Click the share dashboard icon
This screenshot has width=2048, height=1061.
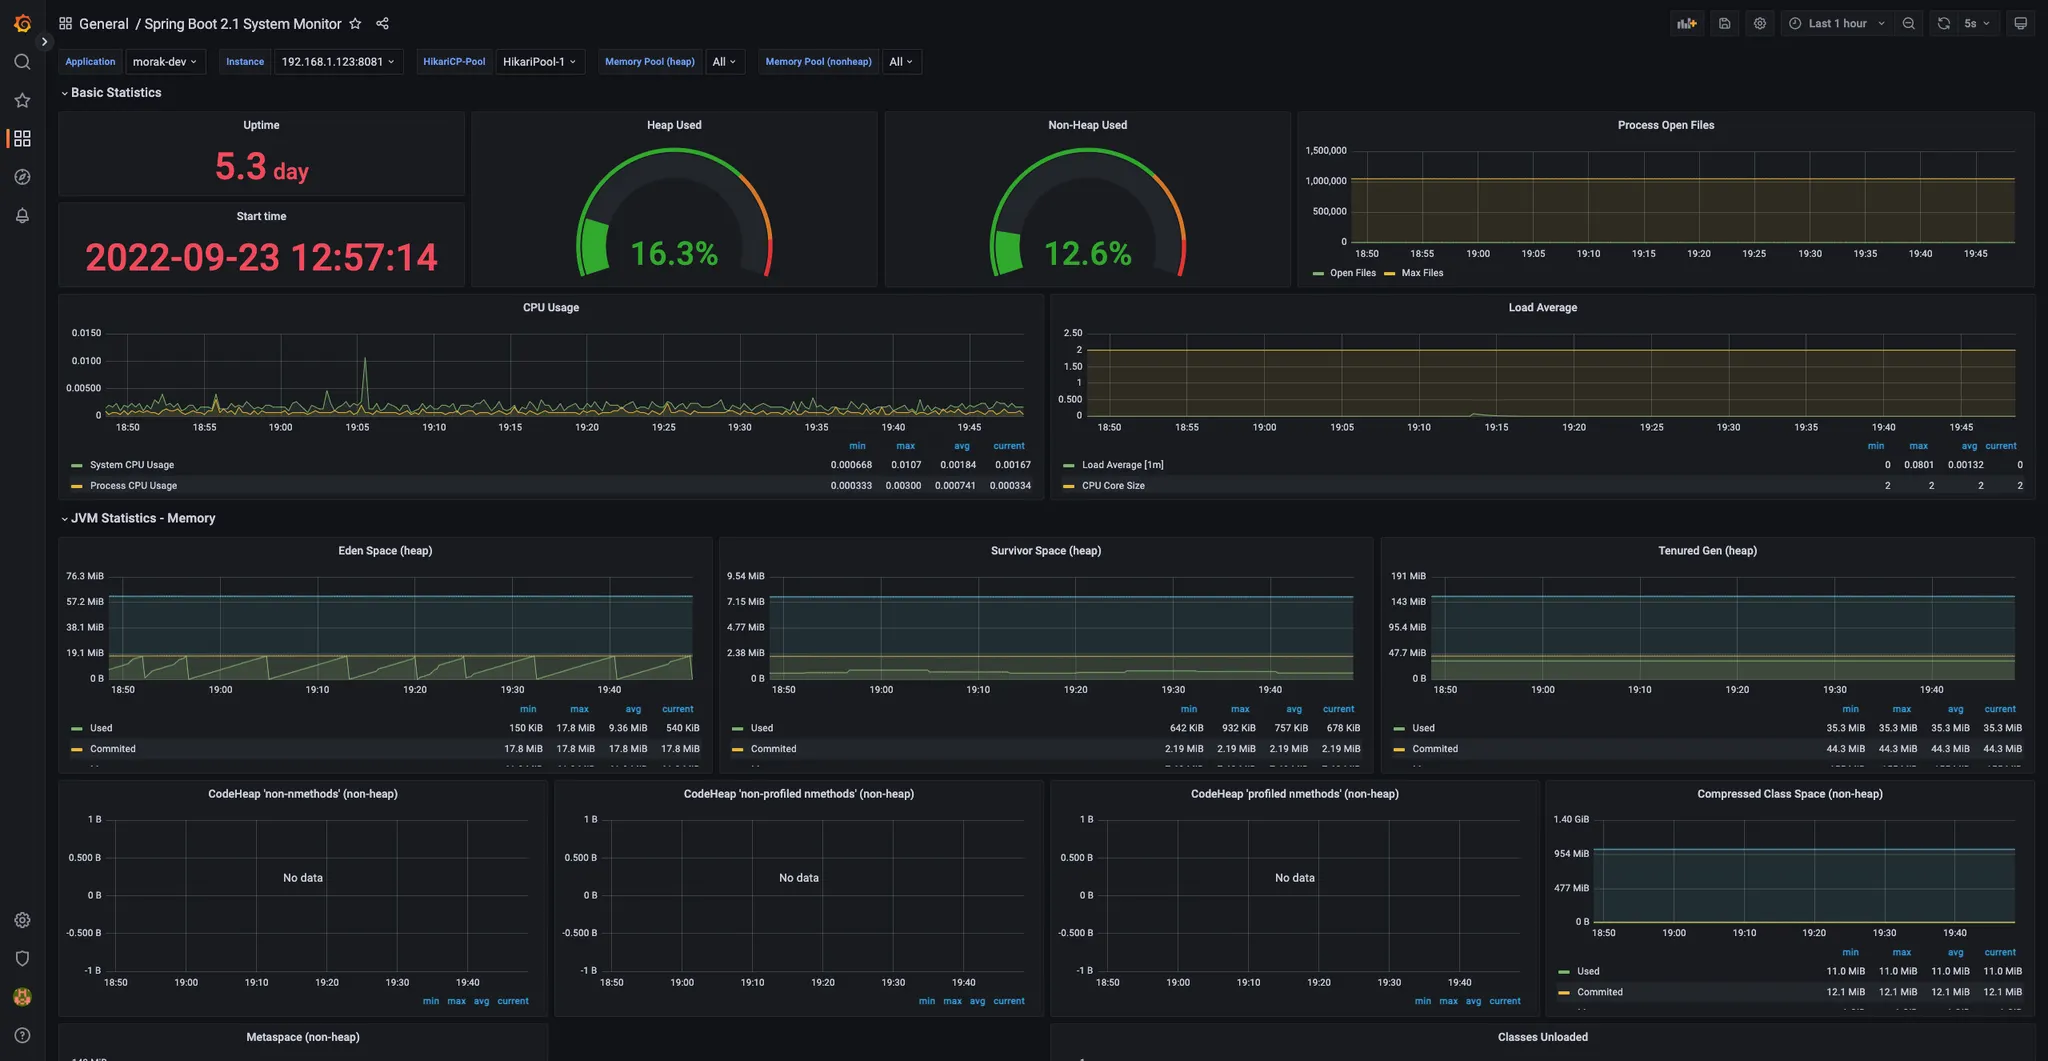[x=382, y=24]
